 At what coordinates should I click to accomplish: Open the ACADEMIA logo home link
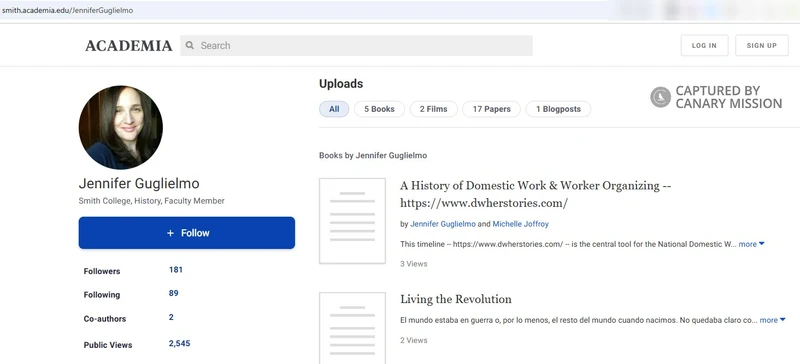coord(129,46)
